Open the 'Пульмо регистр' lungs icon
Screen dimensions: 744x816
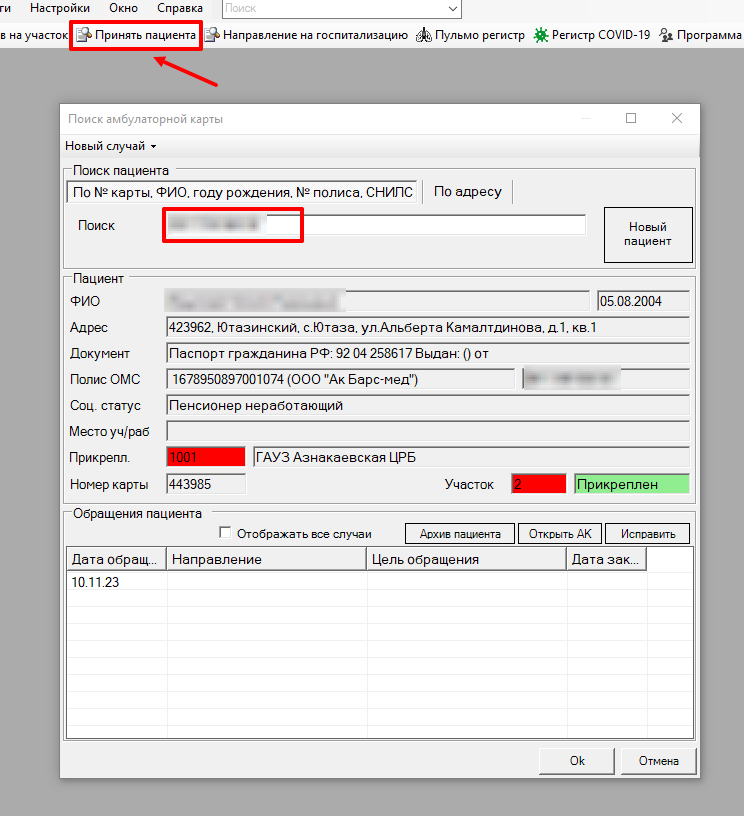(423, 36)
